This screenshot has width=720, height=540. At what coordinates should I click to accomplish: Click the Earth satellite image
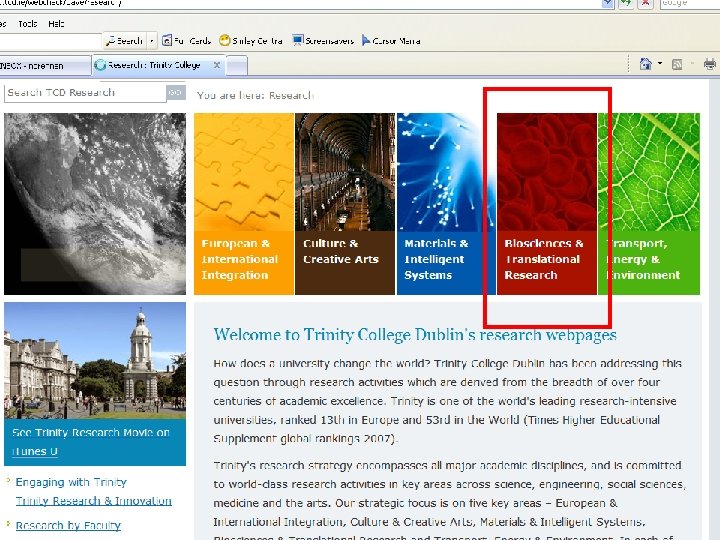click(x=95, y=204)
